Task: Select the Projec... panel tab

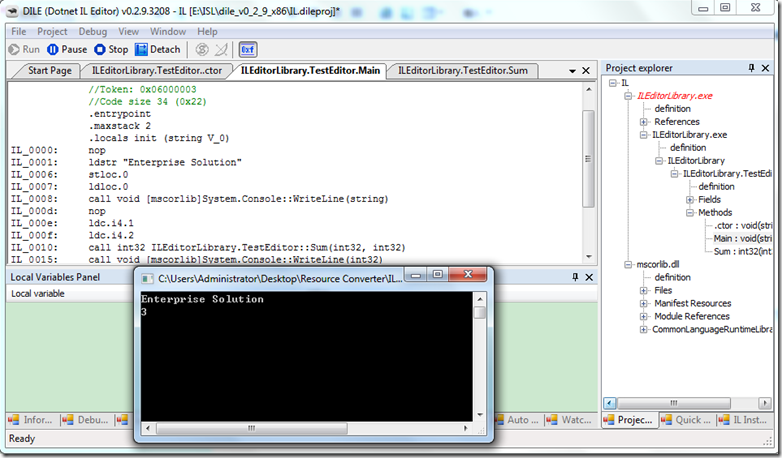Action: coord(630,420)
